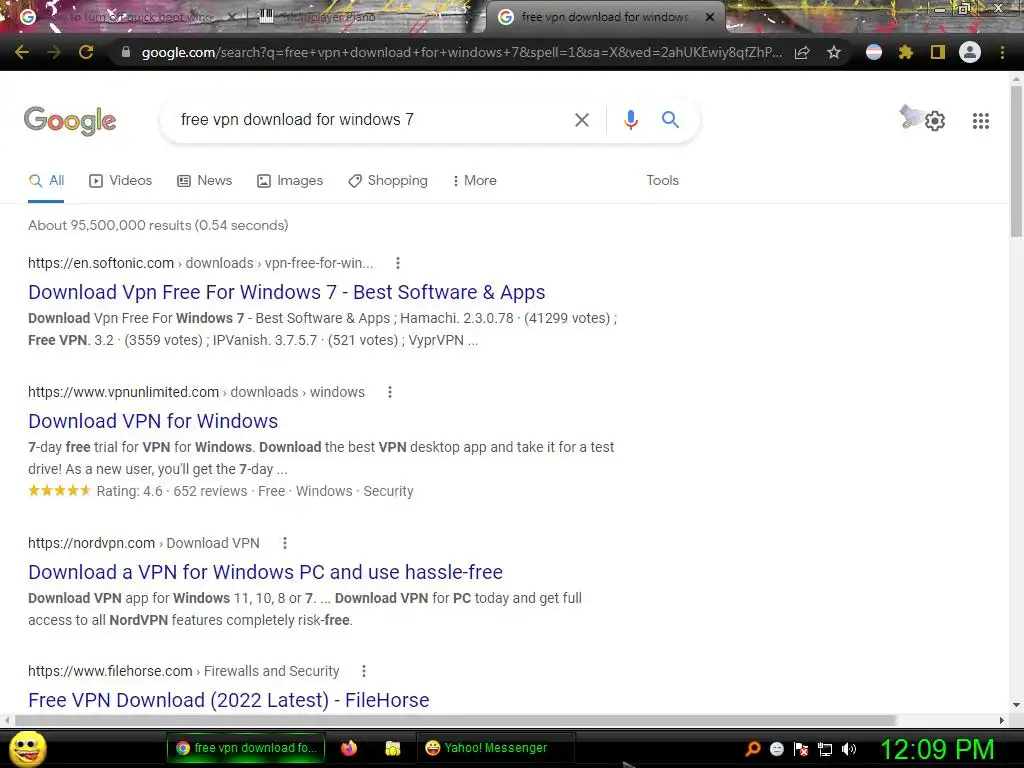Screen dimensions: 1024x768
Task: Open the Extensions puzzle-piece menu
Action: 906,52
